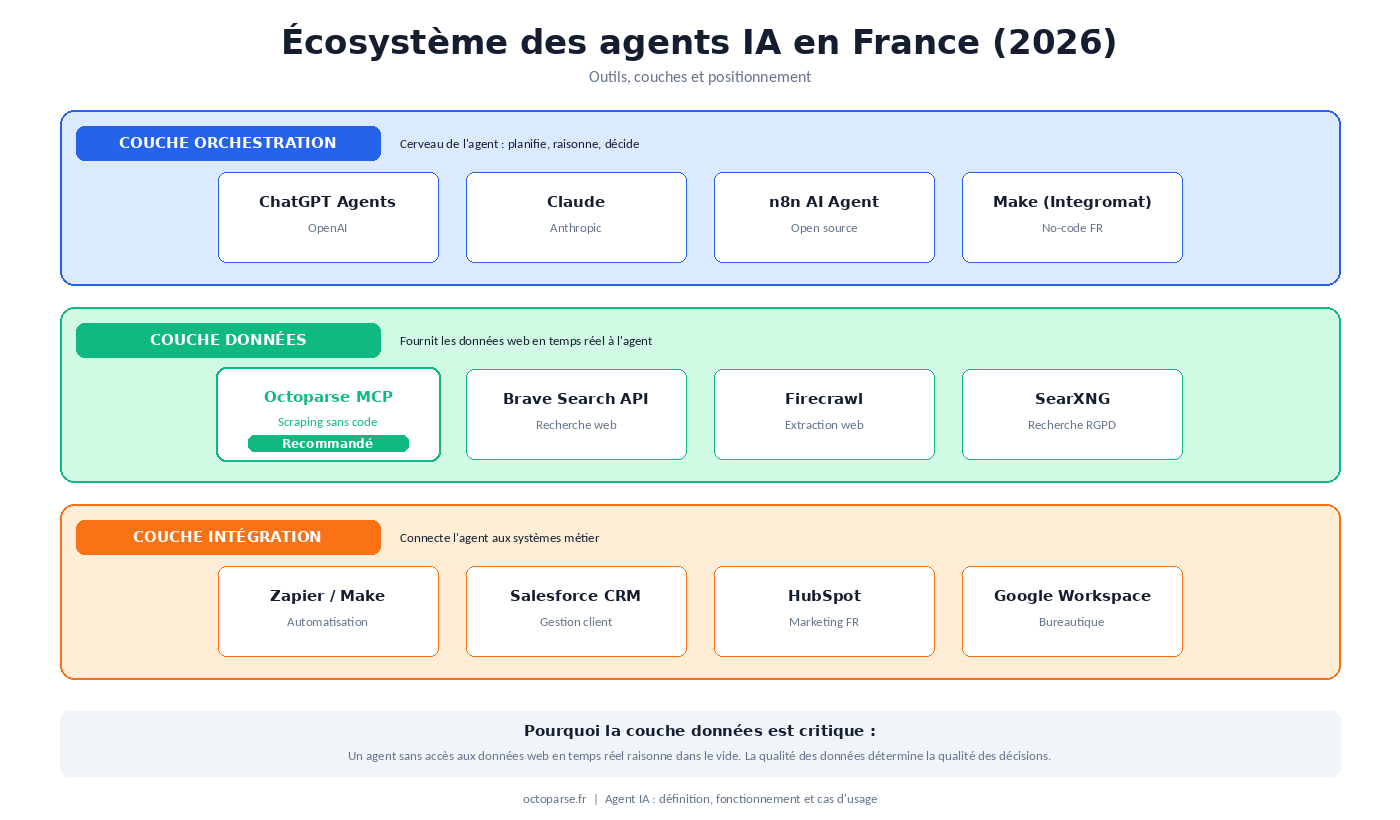1400x820 pixels.
Task: Select the critical data layer info box
Action: [x=700, y=743]
